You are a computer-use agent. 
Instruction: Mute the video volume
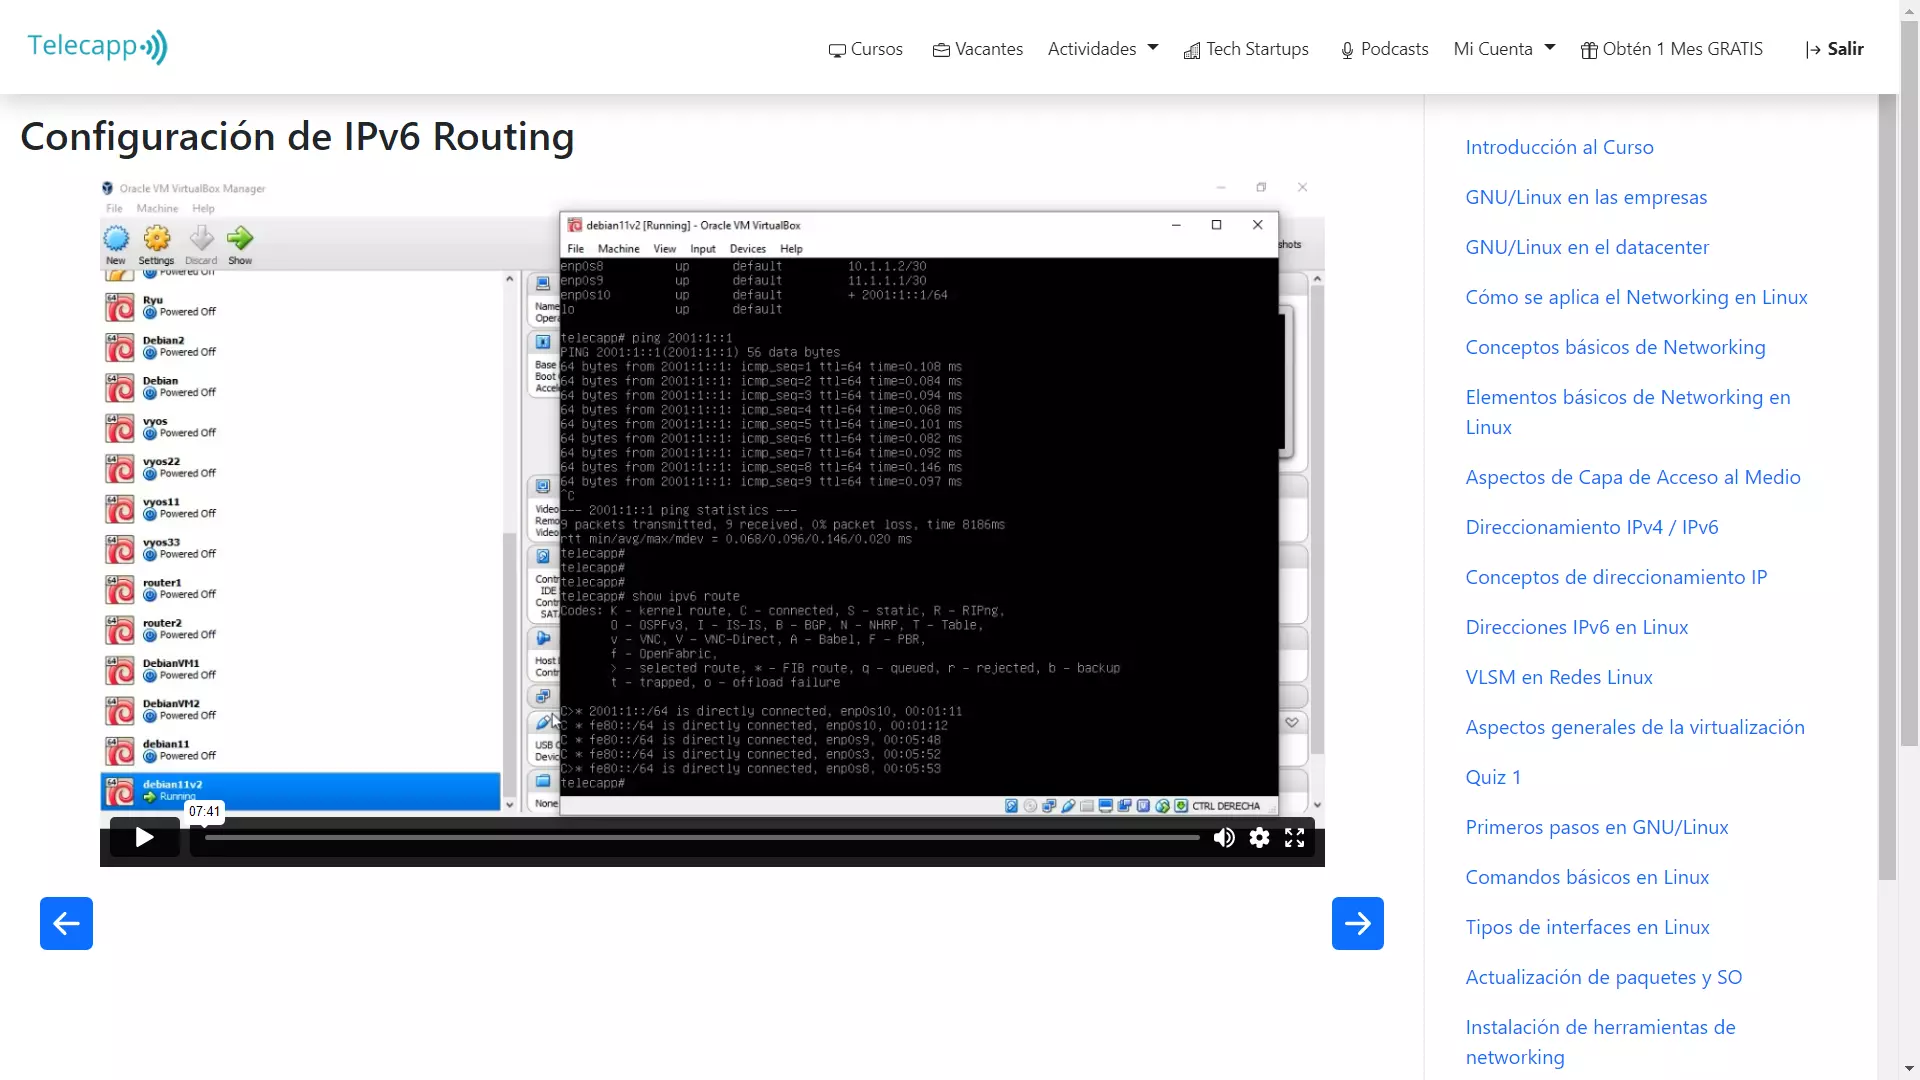1224,838
